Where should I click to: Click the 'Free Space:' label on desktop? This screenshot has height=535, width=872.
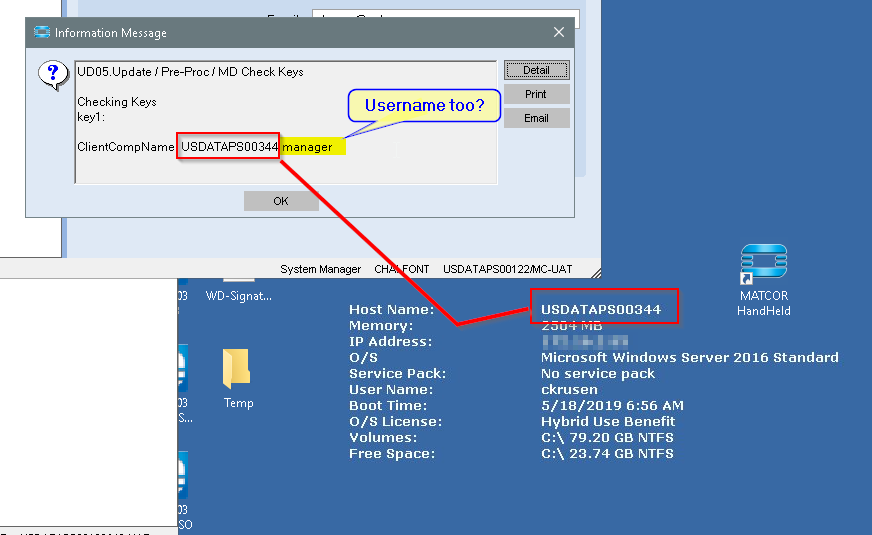click(x=392, y=454)
